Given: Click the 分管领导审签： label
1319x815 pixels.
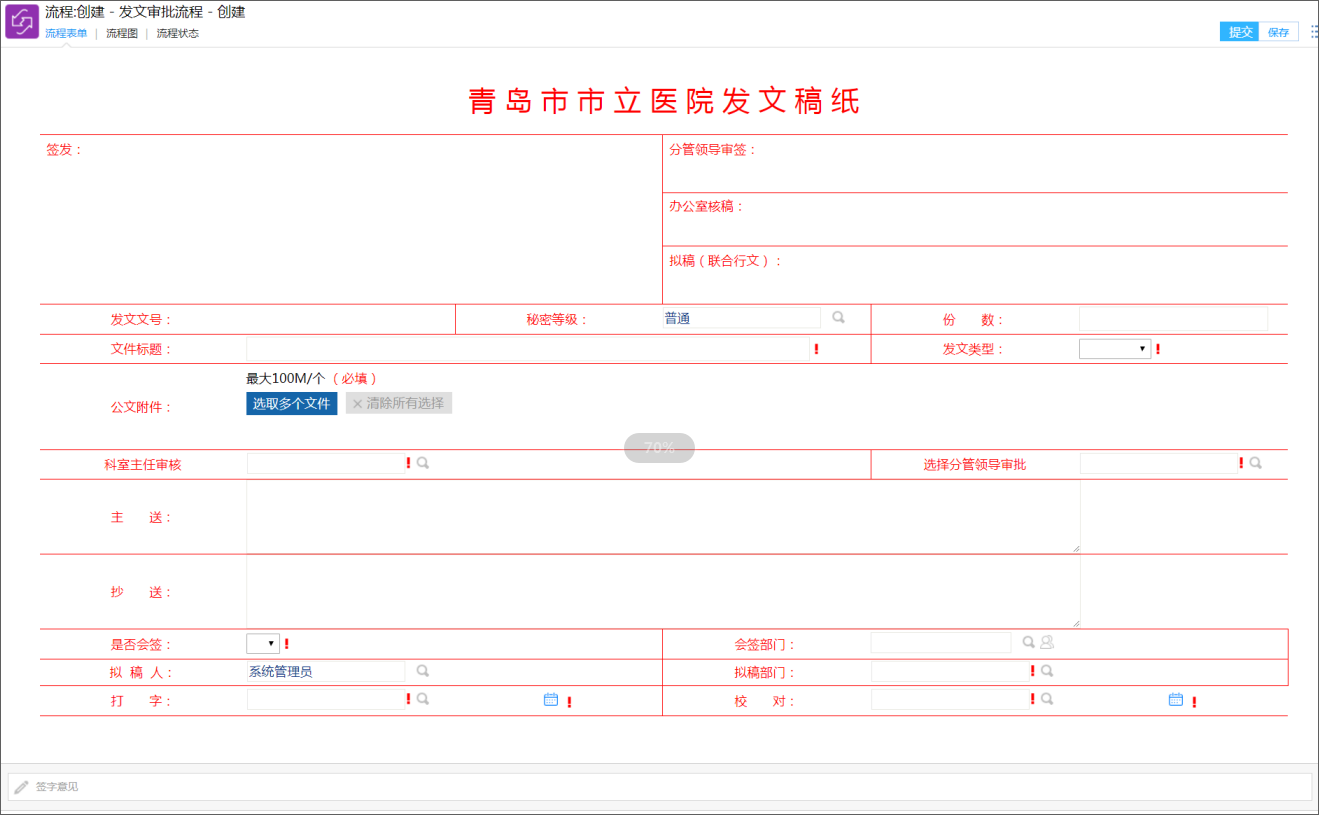Looking at the screenshot, I should pyautogui.click(x=713, y=149).
